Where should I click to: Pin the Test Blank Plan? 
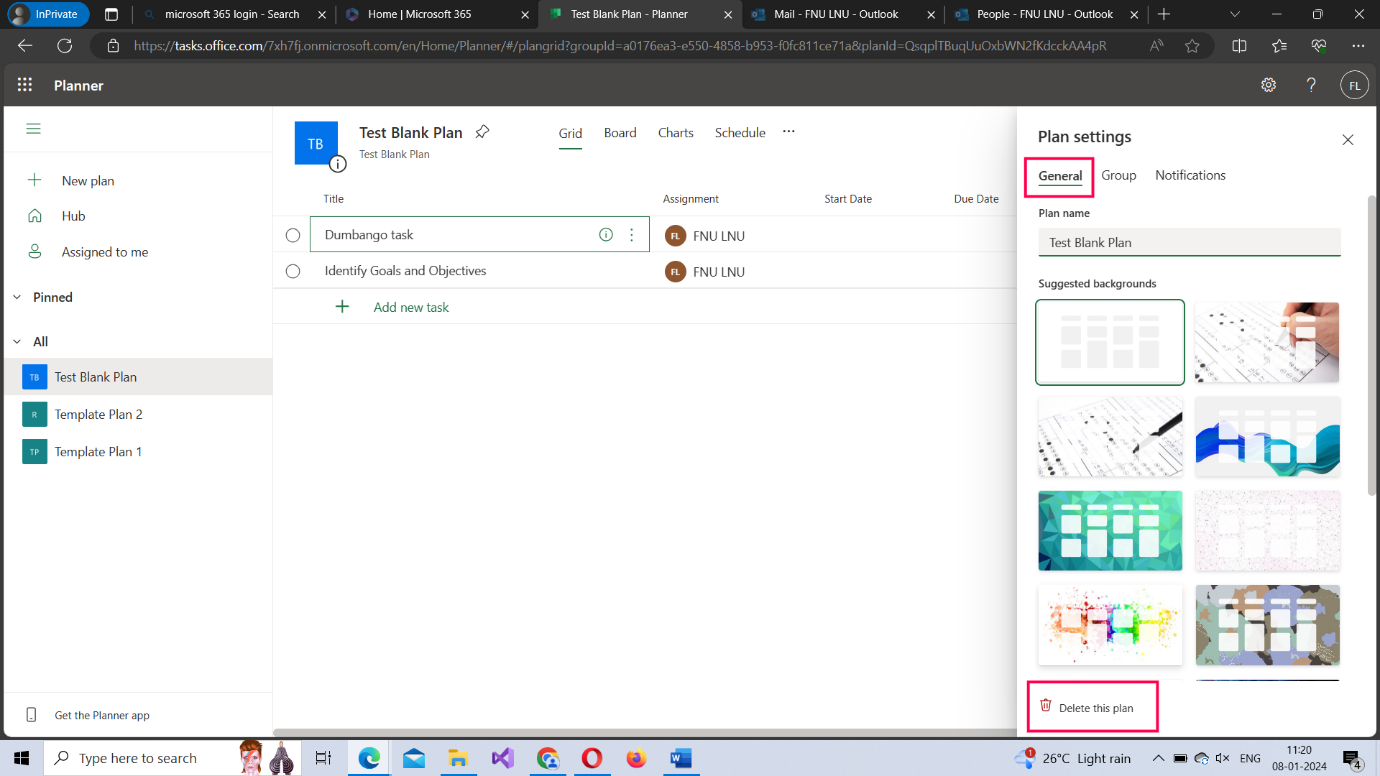(482, 132)
